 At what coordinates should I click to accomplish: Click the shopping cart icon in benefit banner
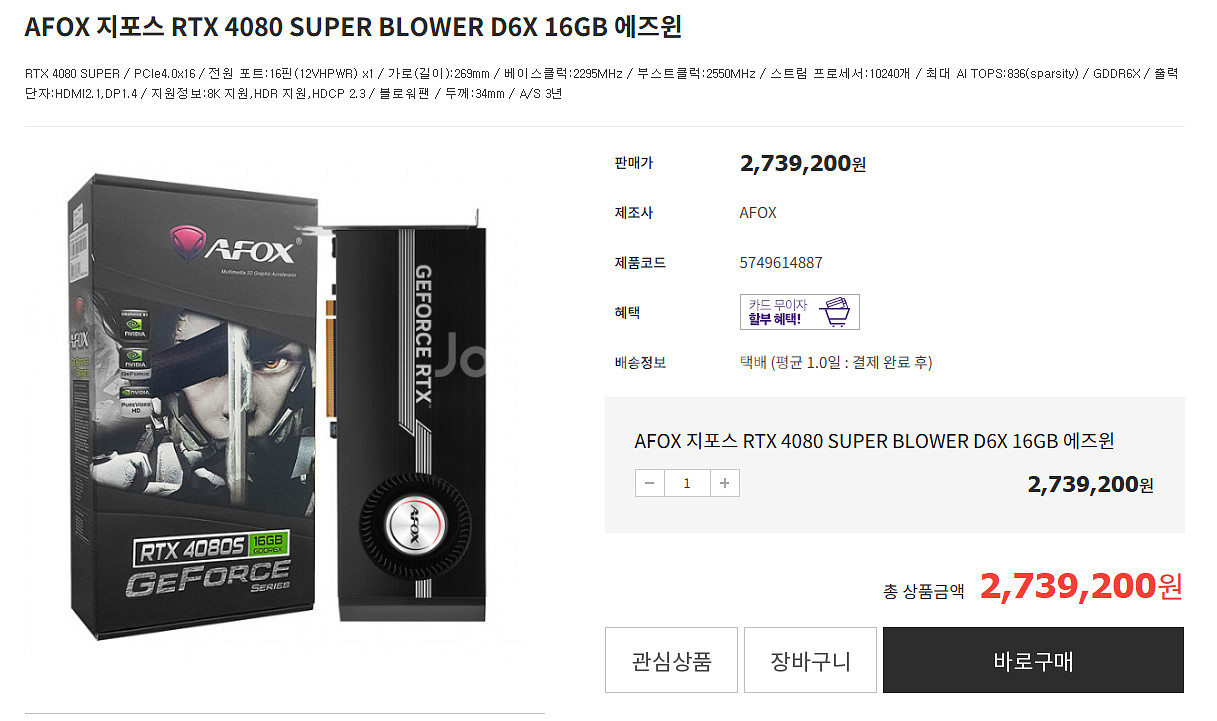838,312
